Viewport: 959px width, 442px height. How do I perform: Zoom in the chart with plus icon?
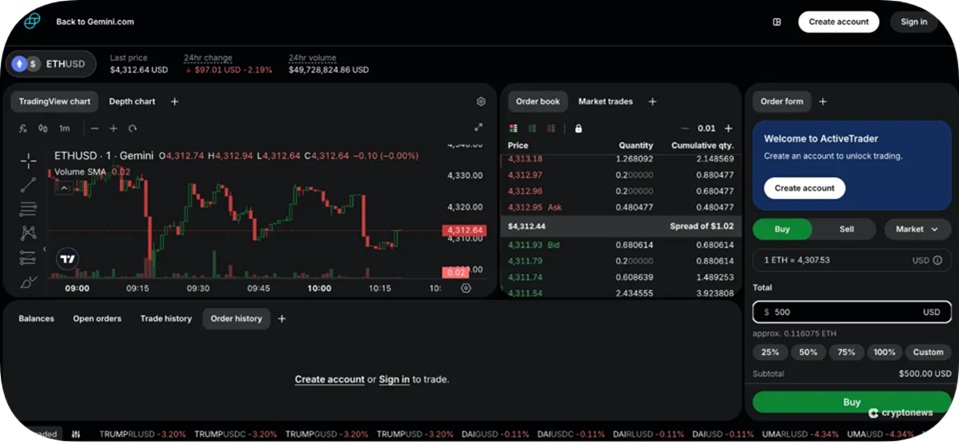tap(113, 128)
